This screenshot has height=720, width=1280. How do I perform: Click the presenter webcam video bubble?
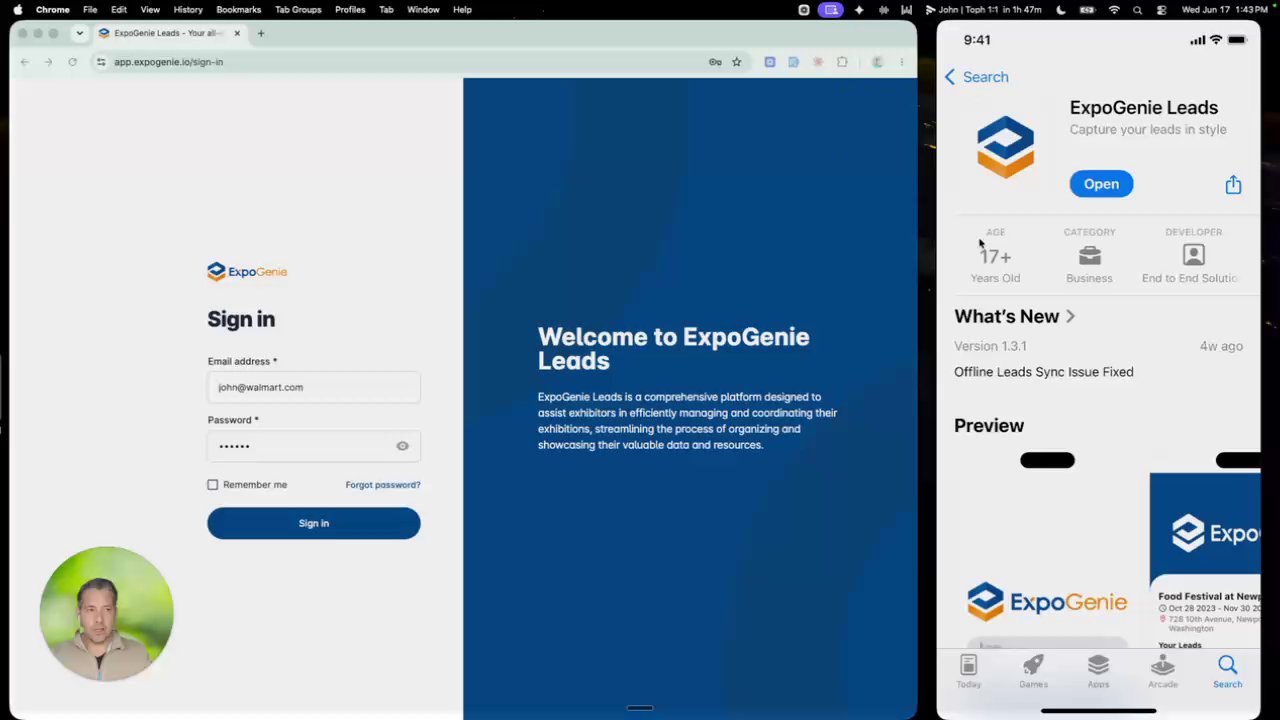(106, 613)
